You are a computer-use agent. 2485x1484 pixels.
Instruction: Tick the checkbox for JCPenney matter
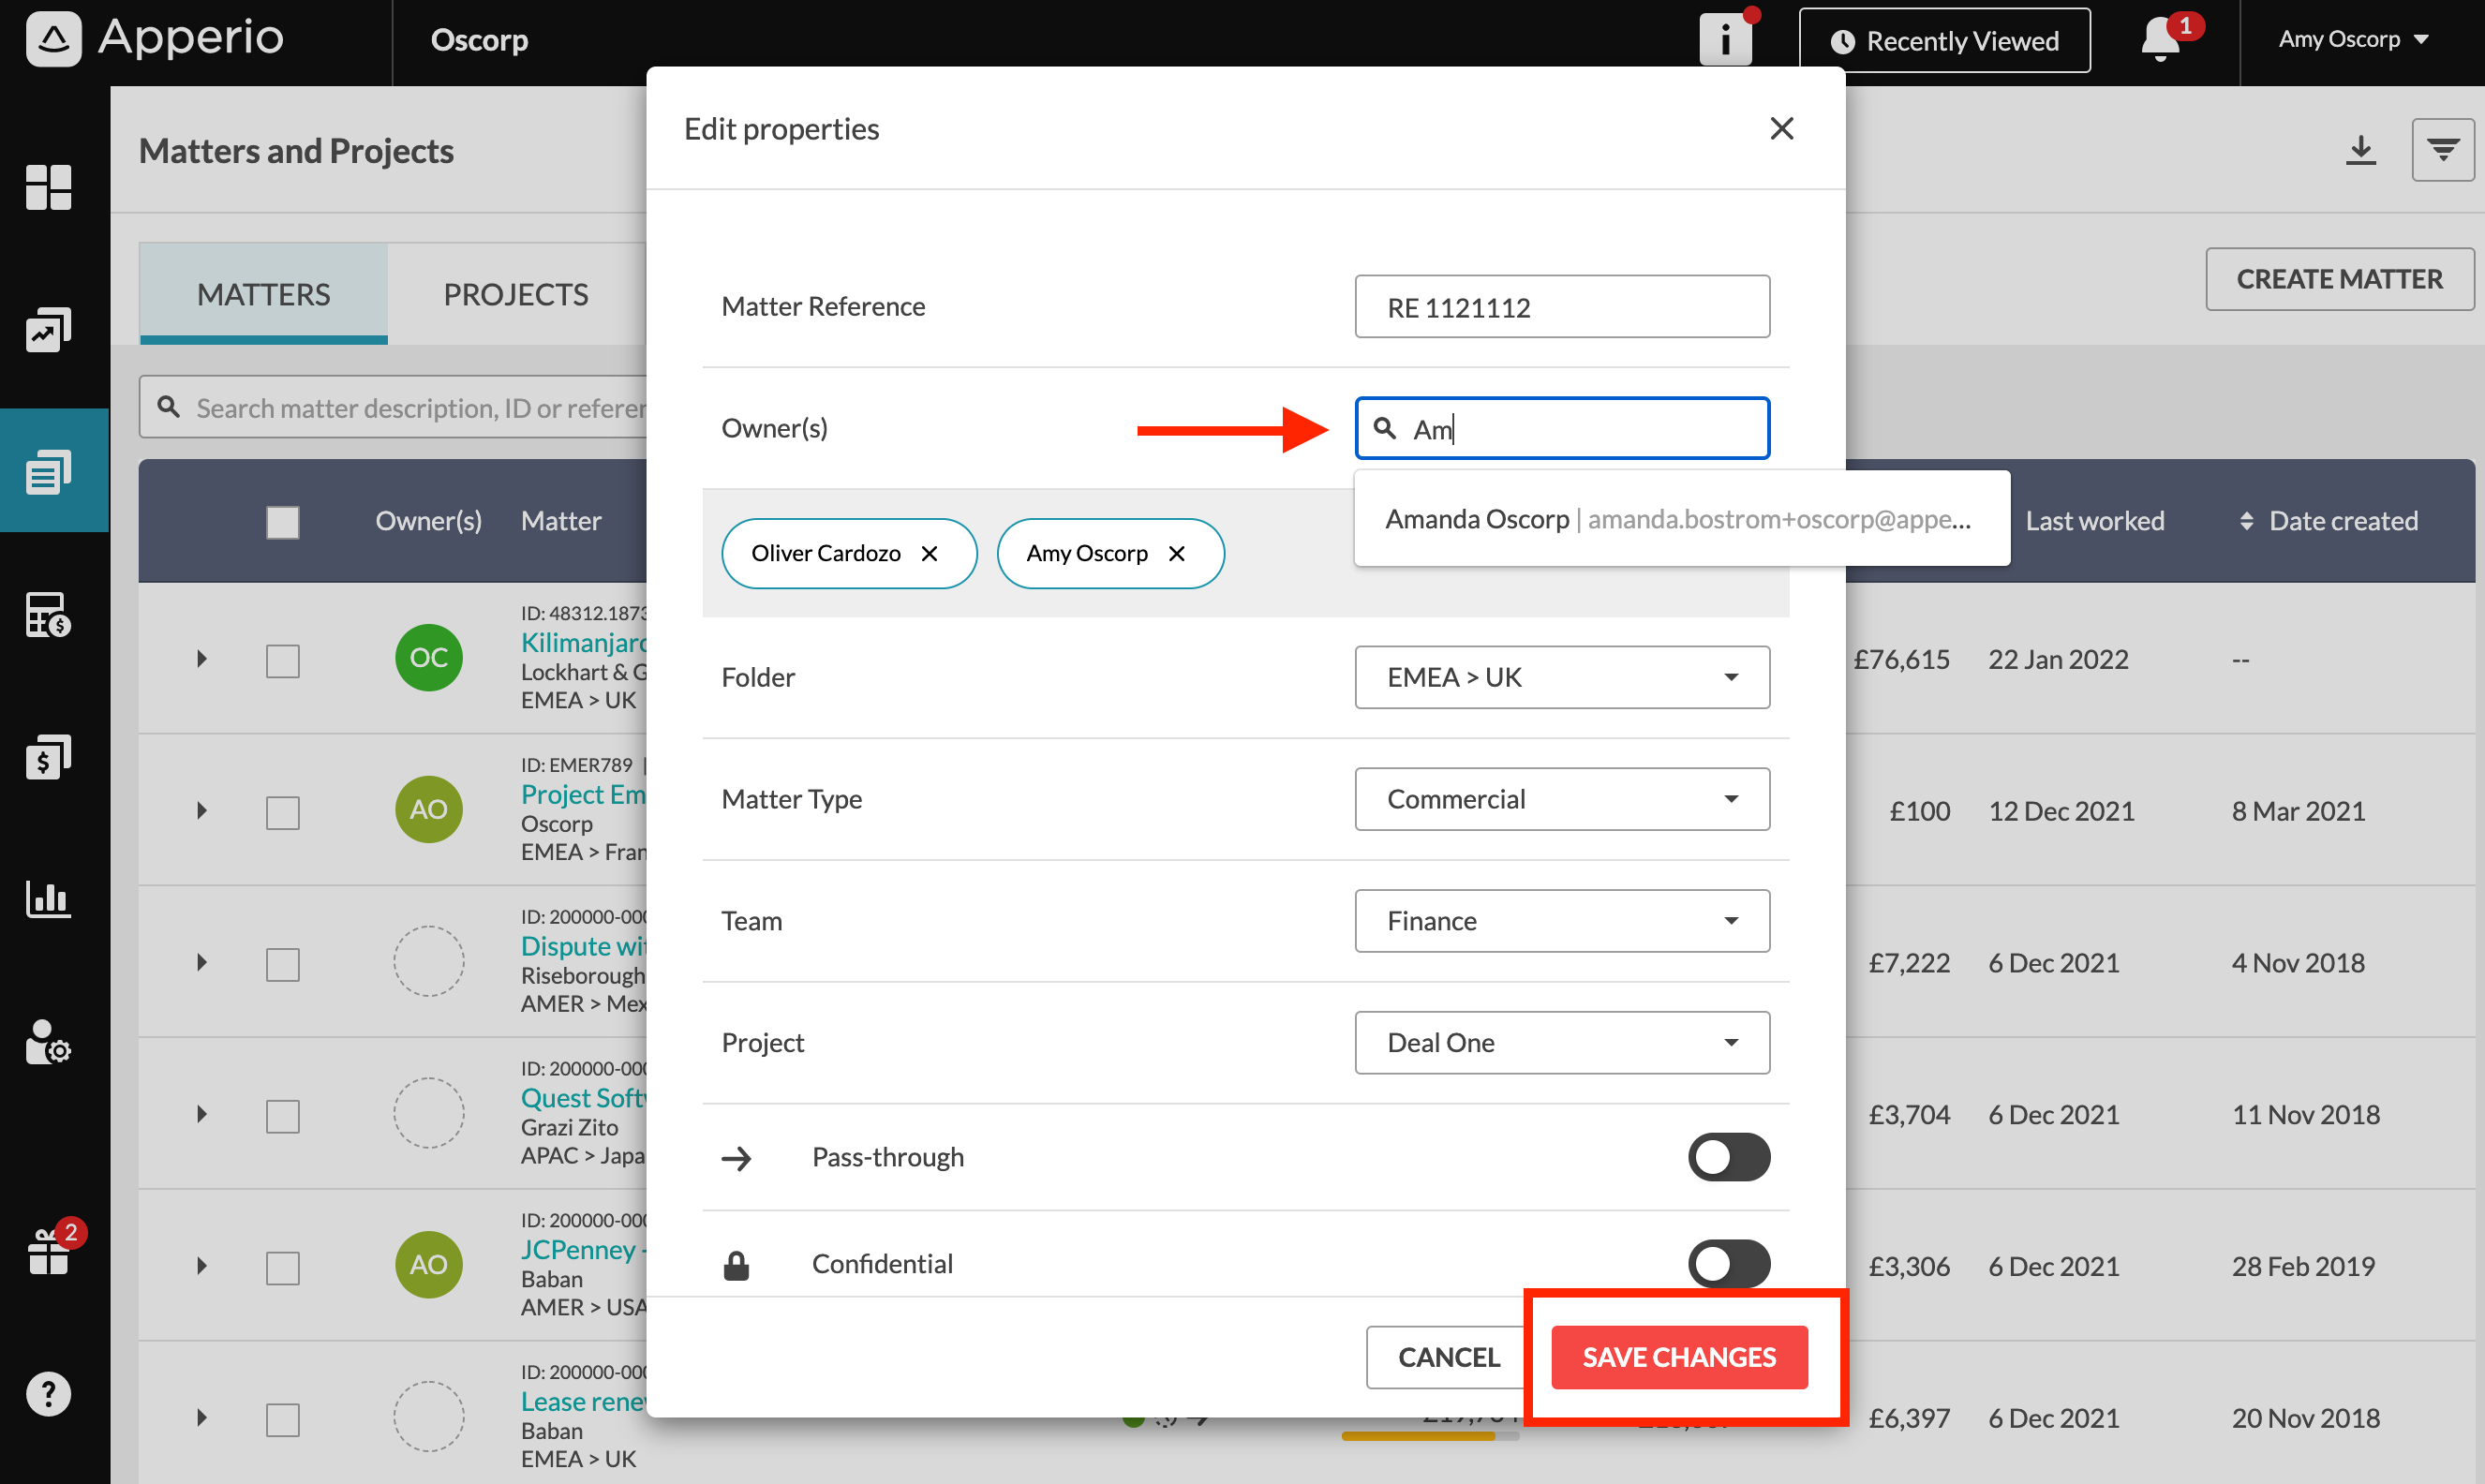[283, 1267]
